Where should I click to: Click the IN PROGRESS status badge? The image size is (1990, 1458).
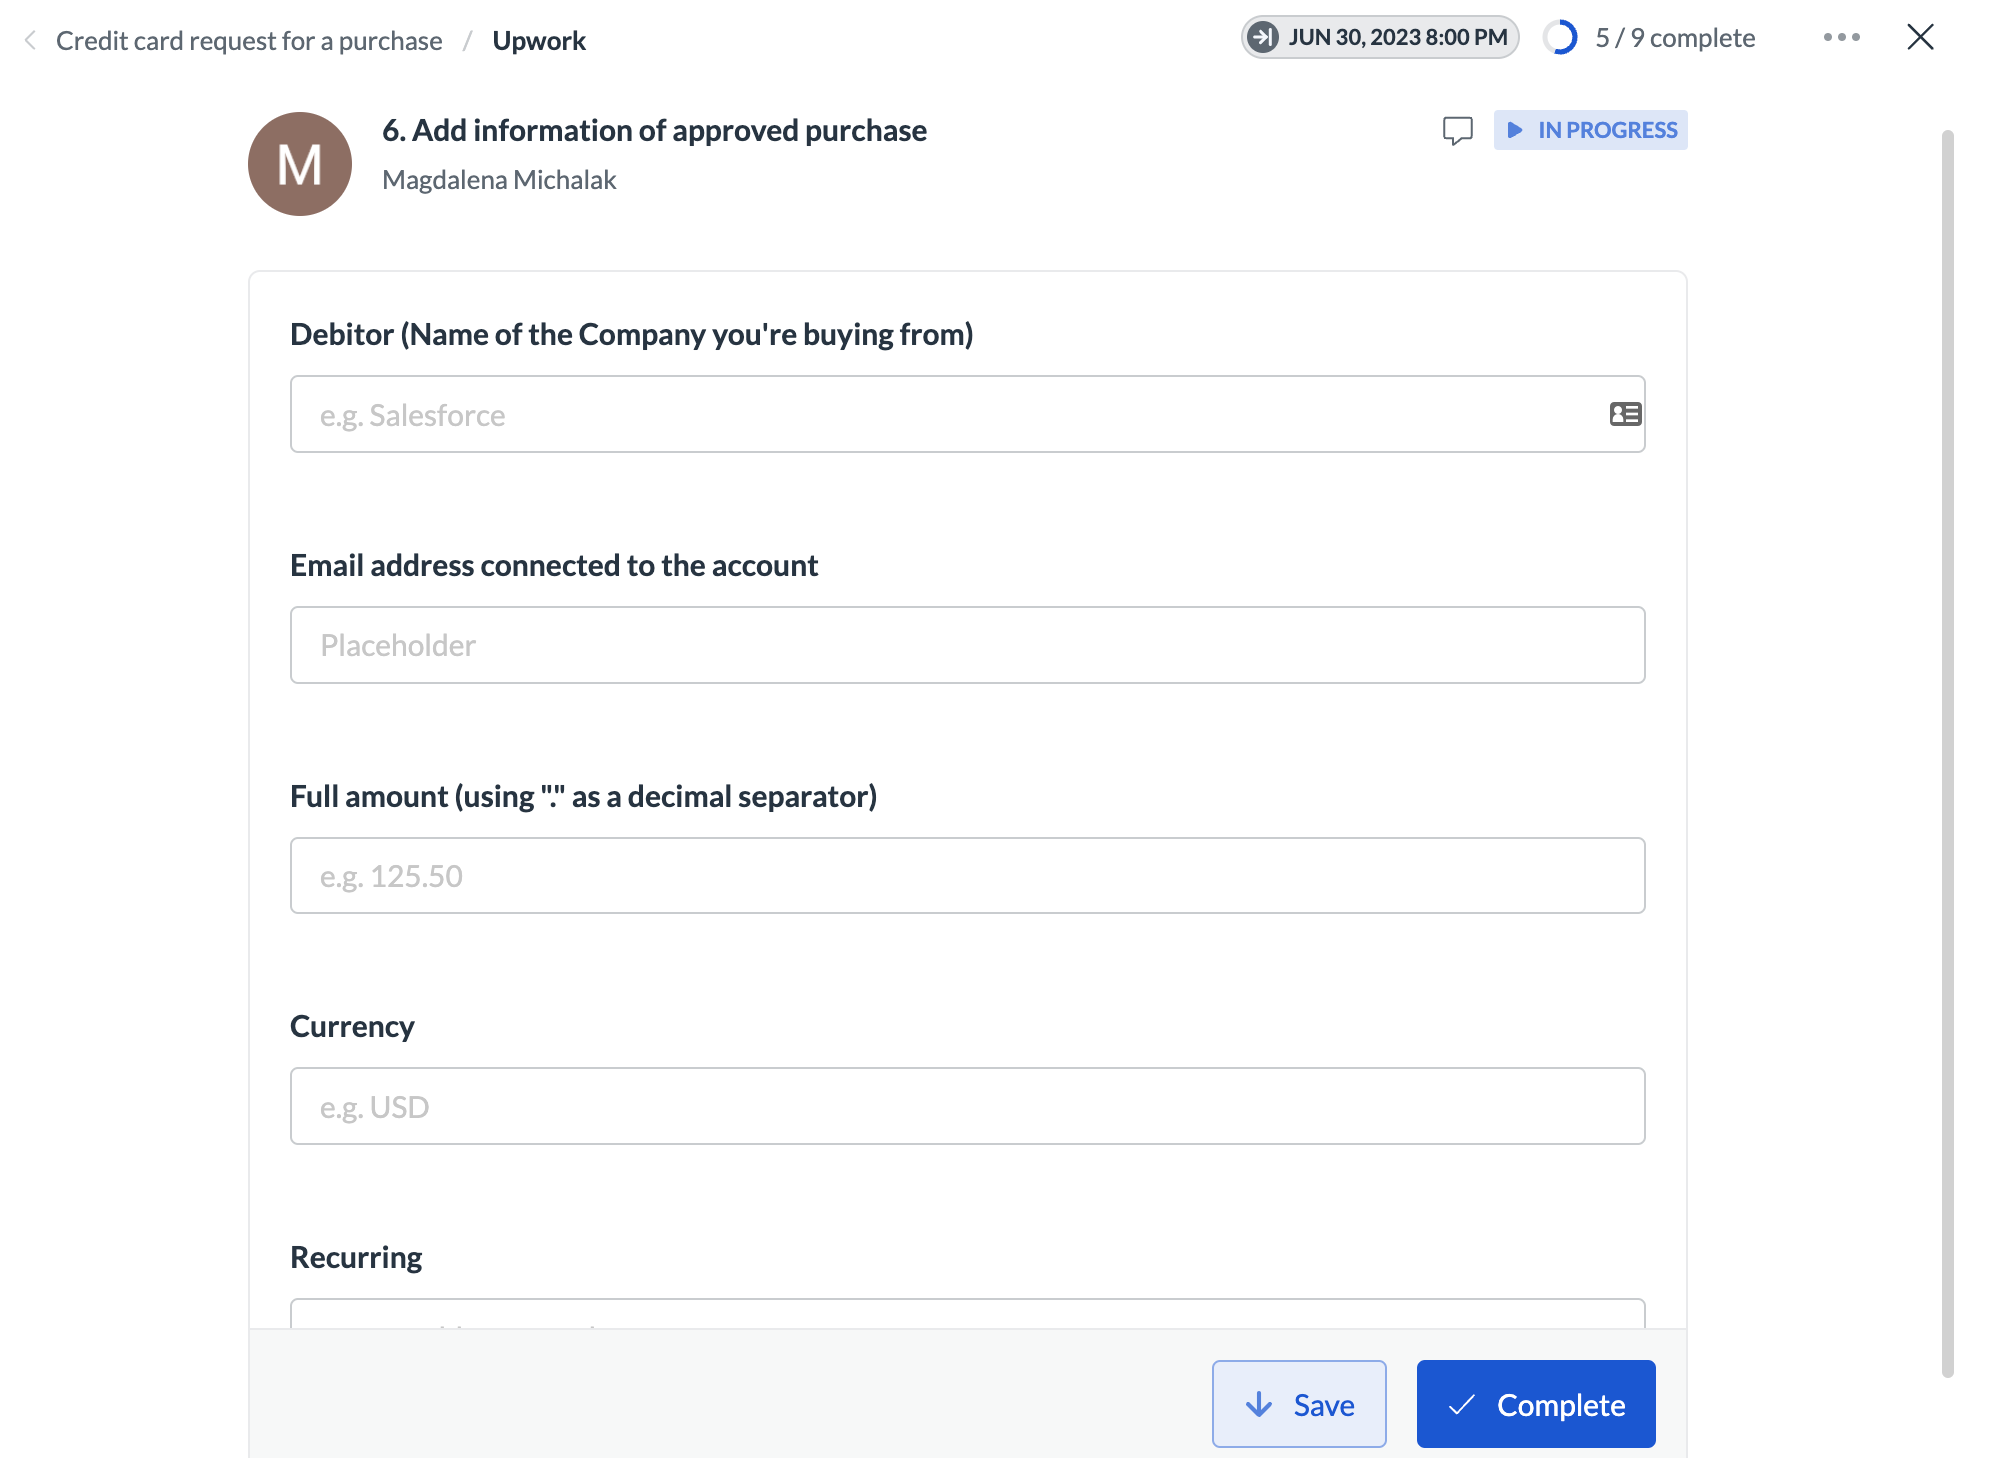coord(1590,131)
